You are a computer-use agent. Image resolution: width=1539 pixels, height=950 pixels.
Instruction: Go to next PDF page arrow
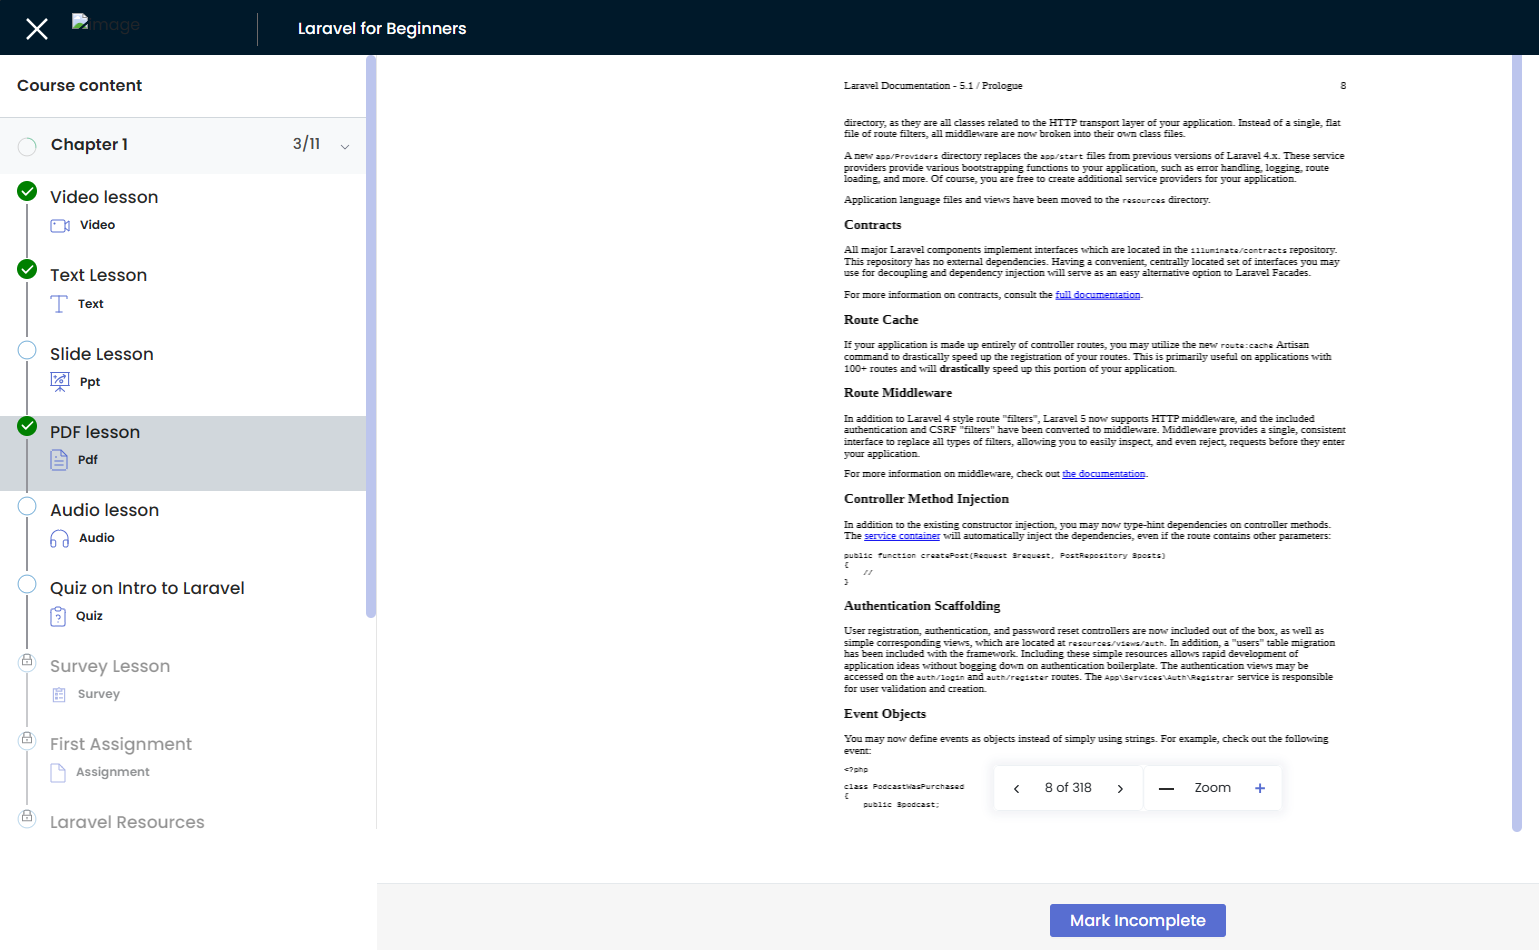tap(1120, 789)
